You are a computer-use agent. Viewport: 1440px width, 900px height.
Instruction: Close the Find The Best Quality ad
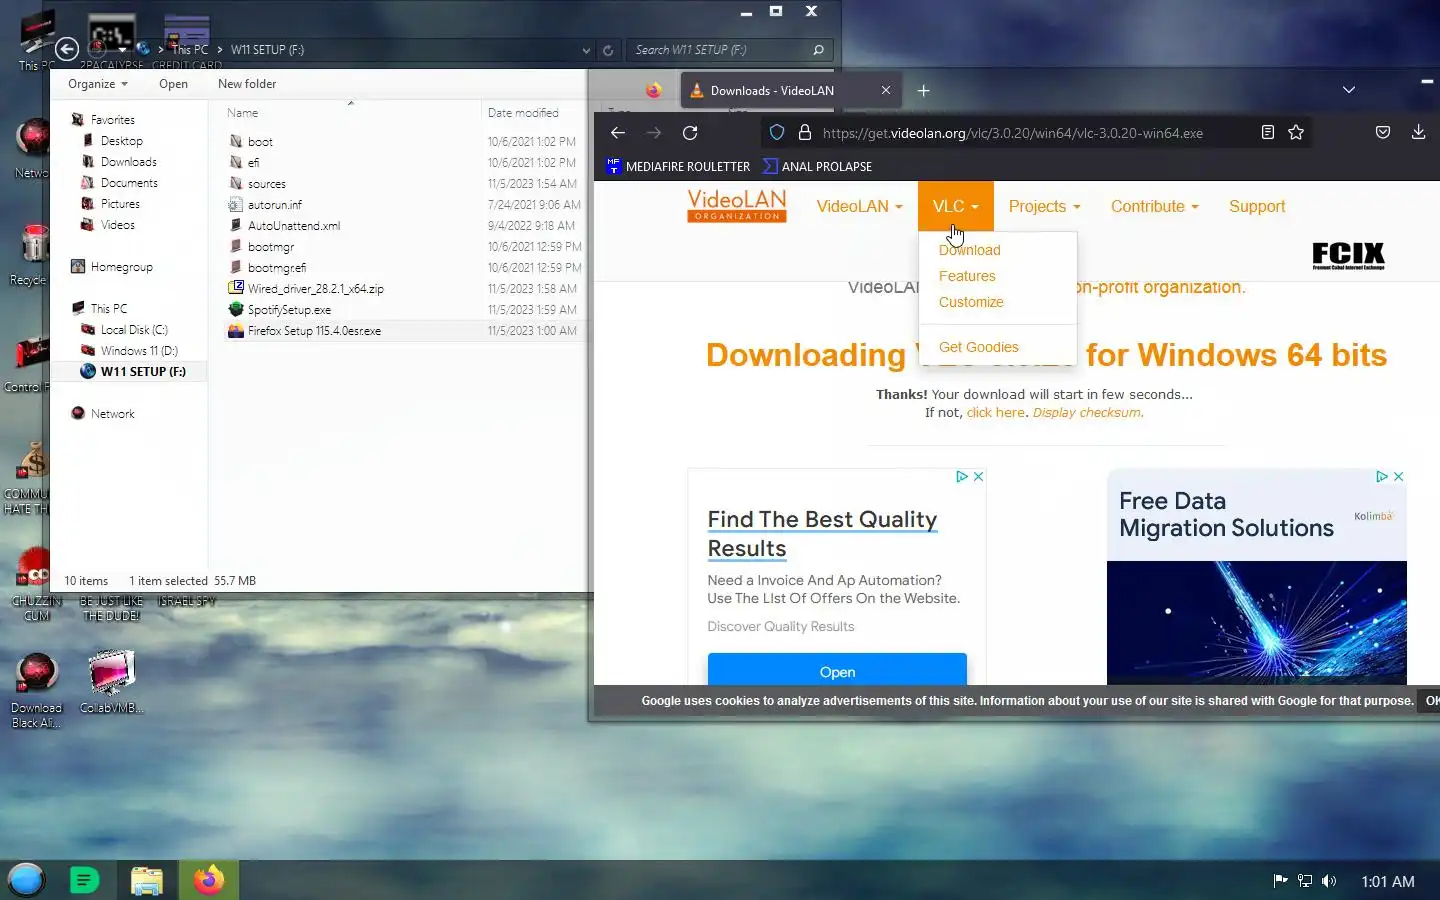click(979, 477)
